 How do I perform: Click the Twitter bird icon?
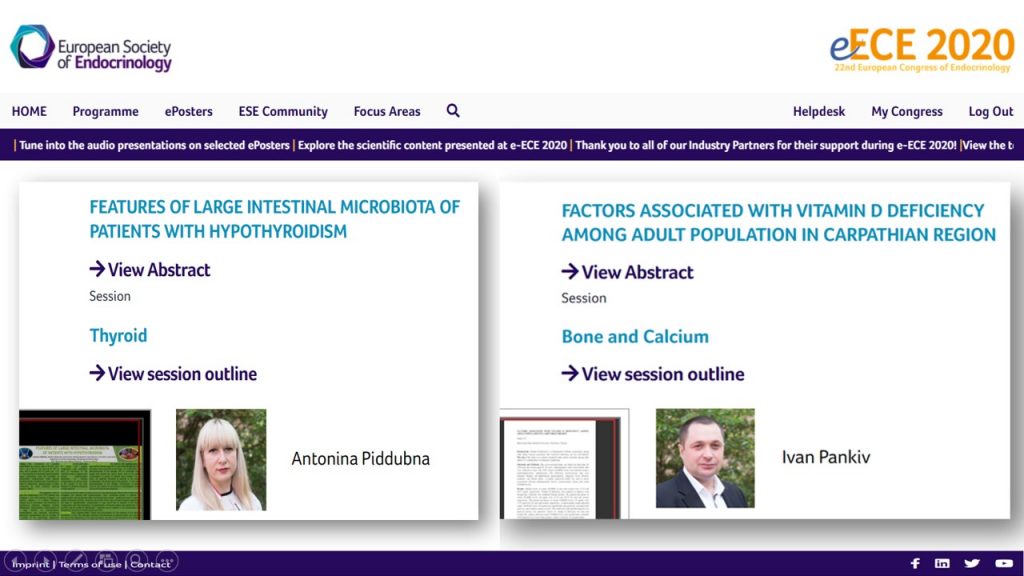click(972, 563)
